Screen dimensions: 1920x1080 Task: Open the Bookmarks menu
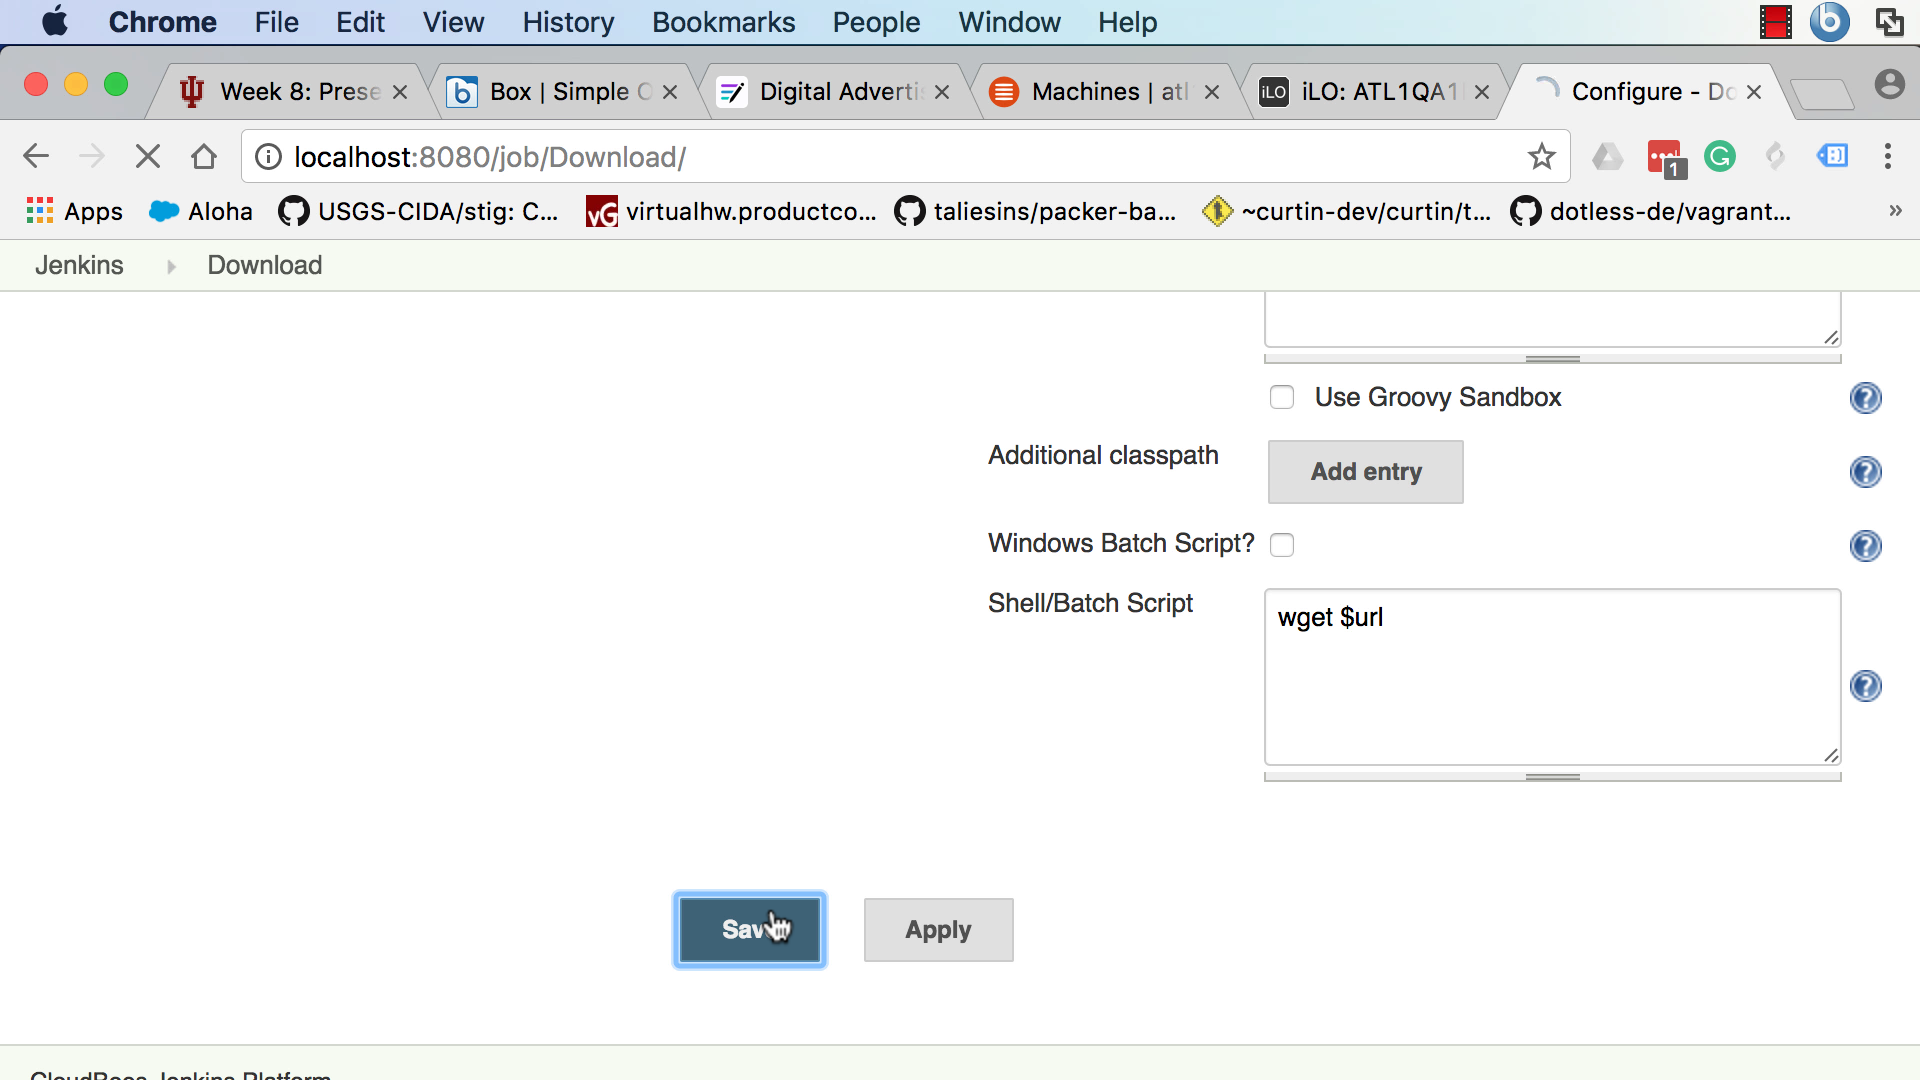723,22
